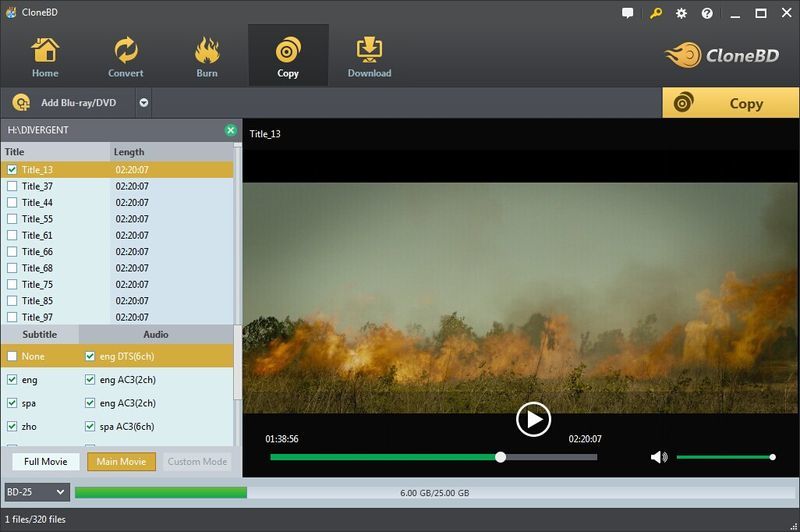This screenshot has width=800, height=532.
Task: Click the yellow Copy button
Action: tap(730, 103)
